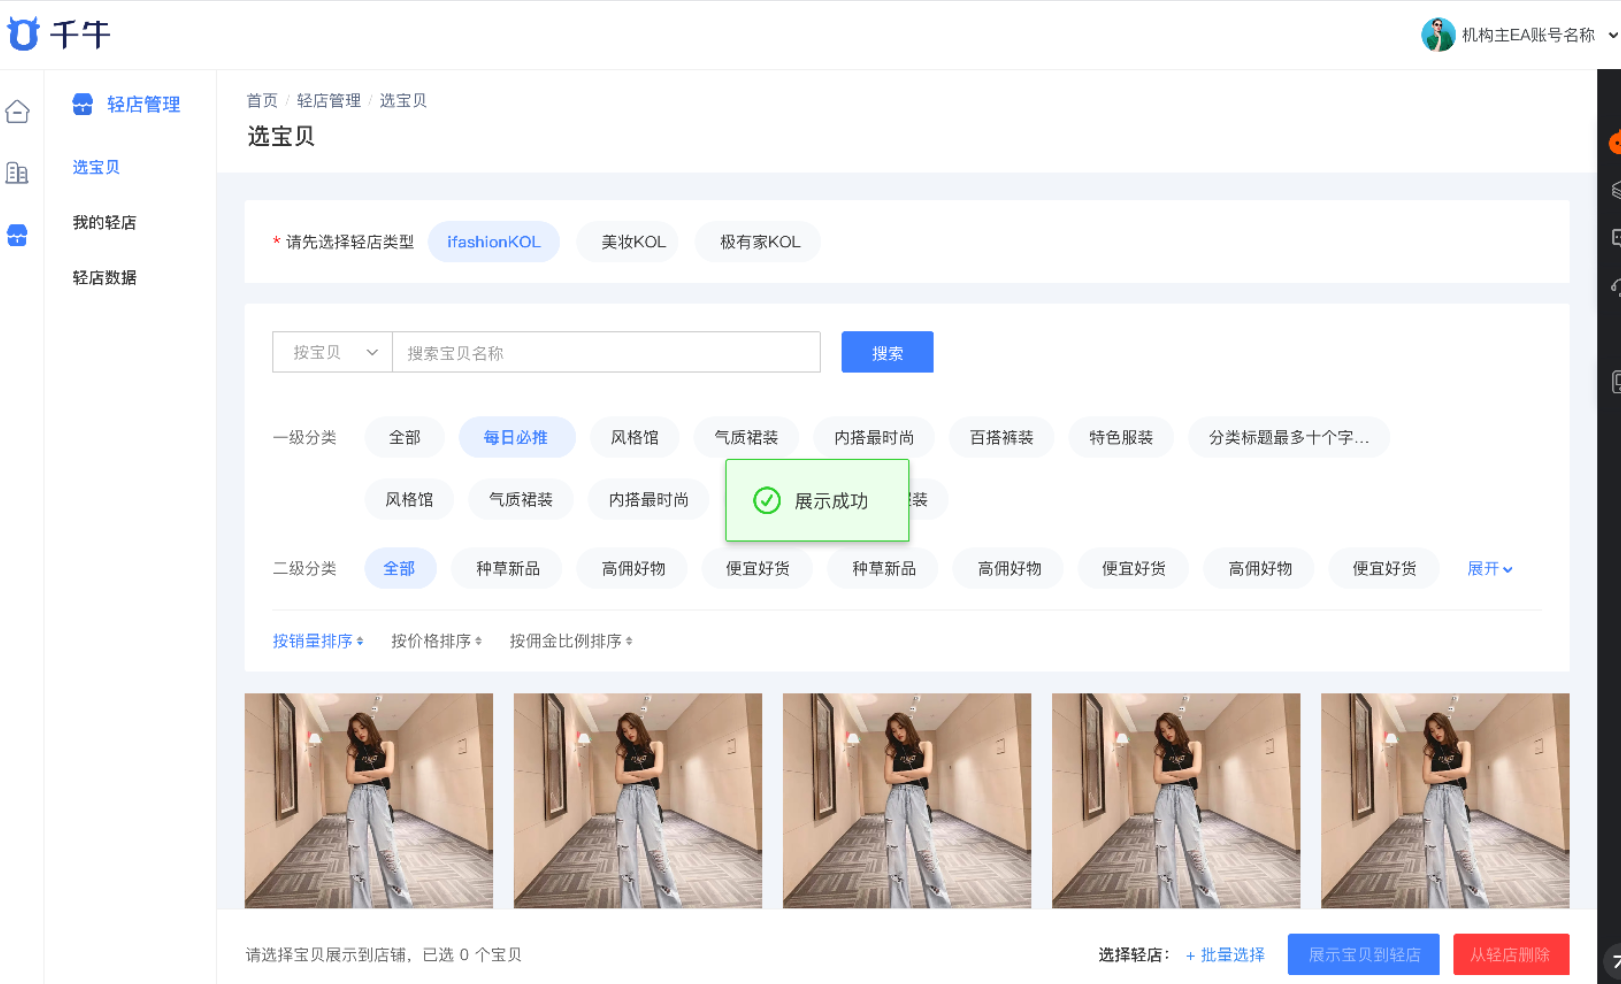1621x984 pixels.
Task: Choose the 全部 first-level category
Action: click(405, 437)
